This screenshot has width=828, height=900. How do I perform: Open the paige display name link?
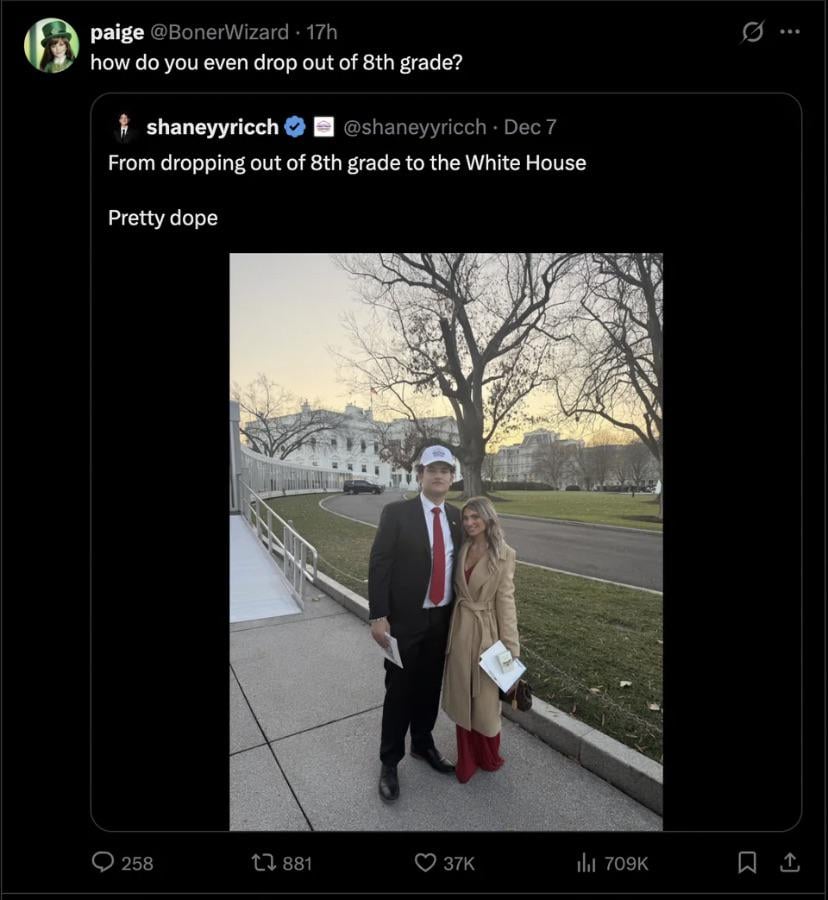116,32
